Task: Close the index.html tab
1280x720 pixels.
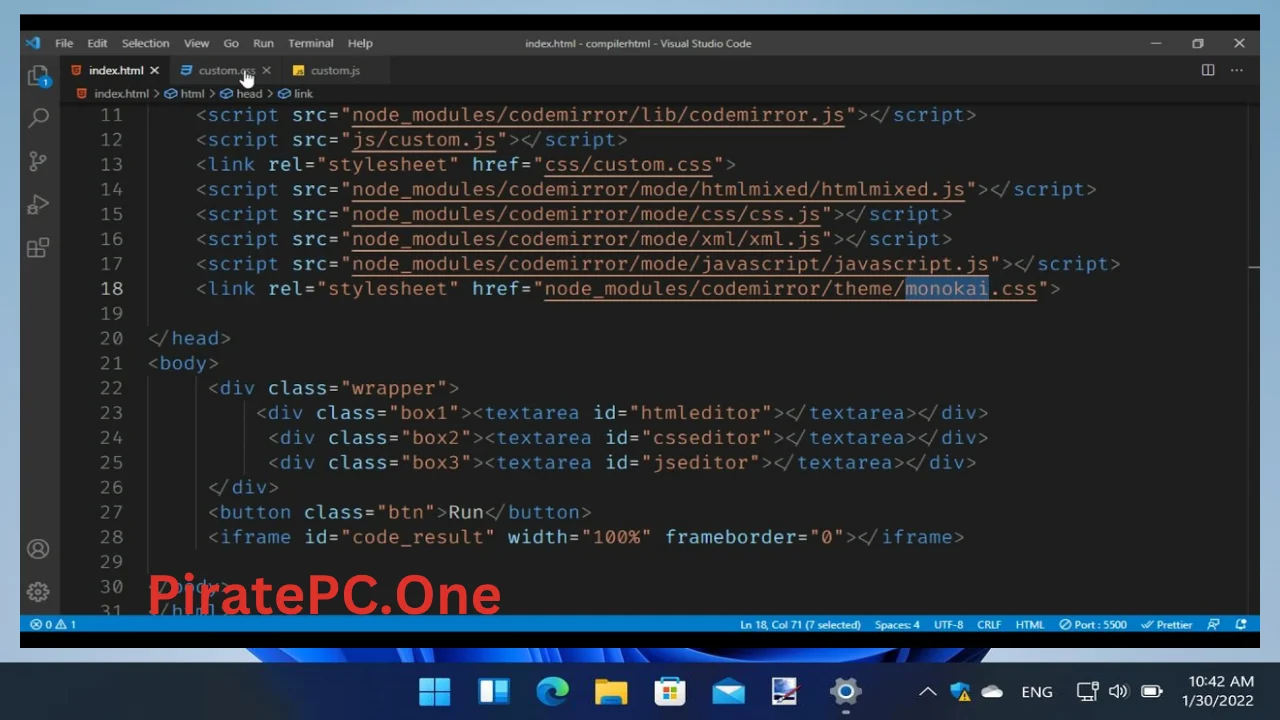Action: coord(154,70)
